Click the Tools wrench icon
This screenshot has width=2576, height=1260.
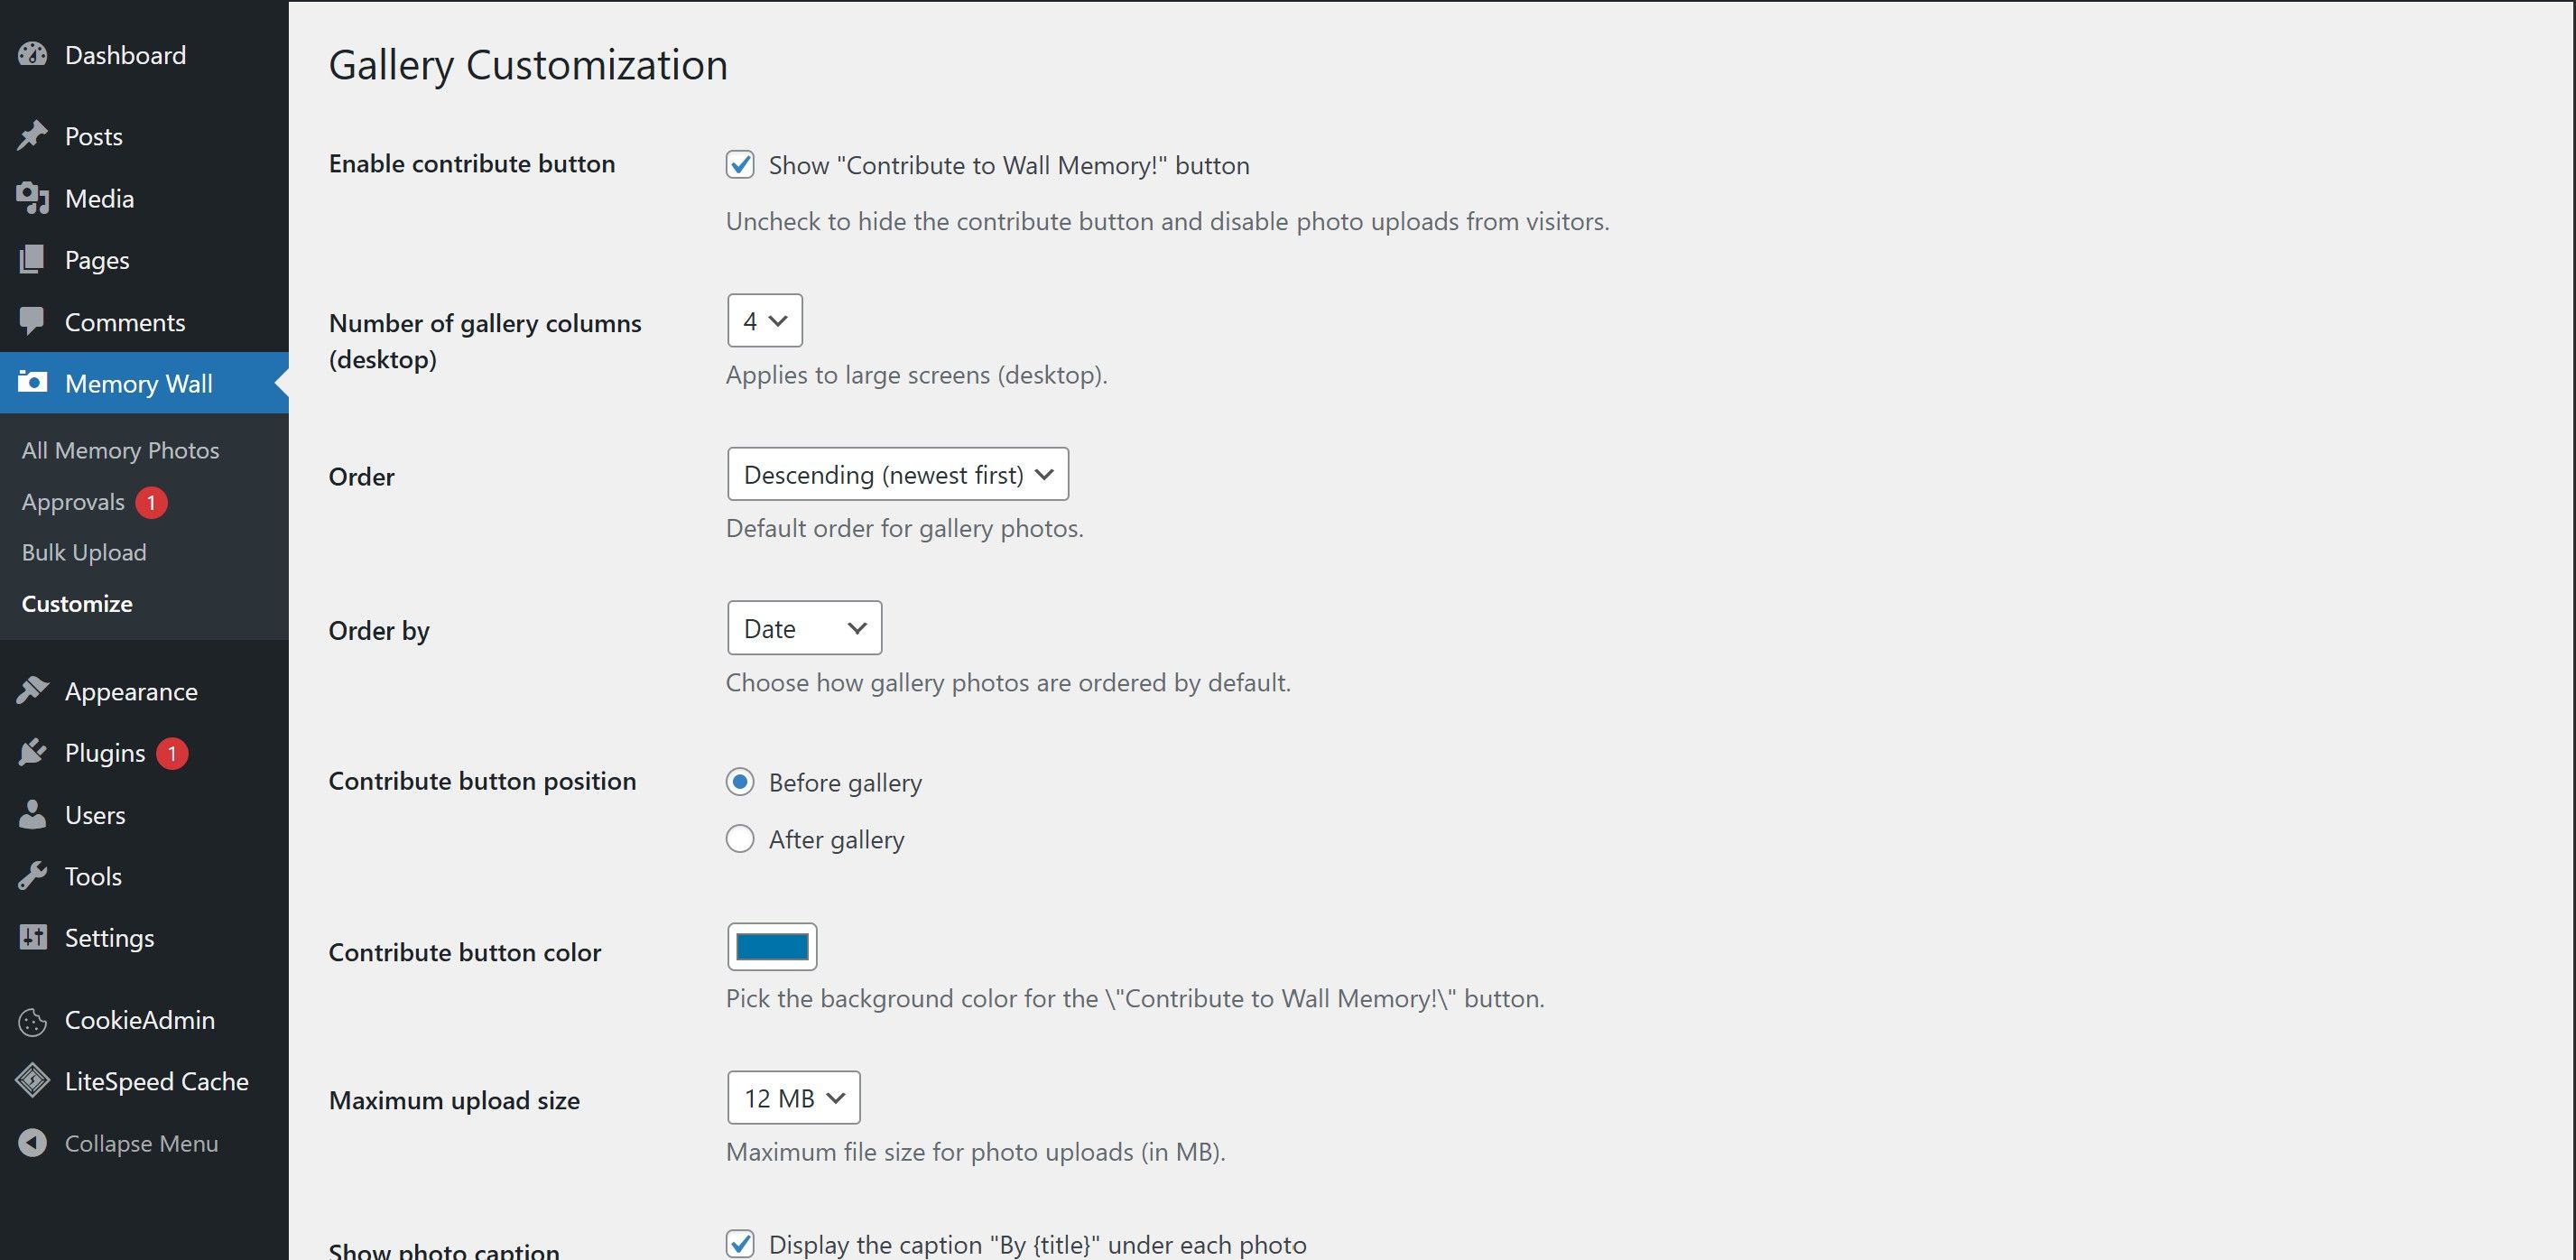(32, 876)
